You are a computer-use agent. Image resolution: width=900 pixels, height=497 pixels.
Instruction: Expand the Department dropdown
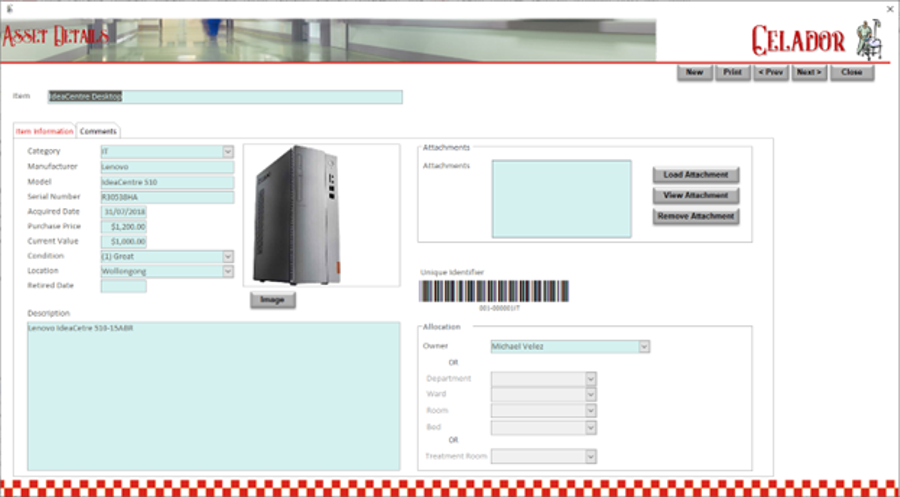click(x=591, y=379)
